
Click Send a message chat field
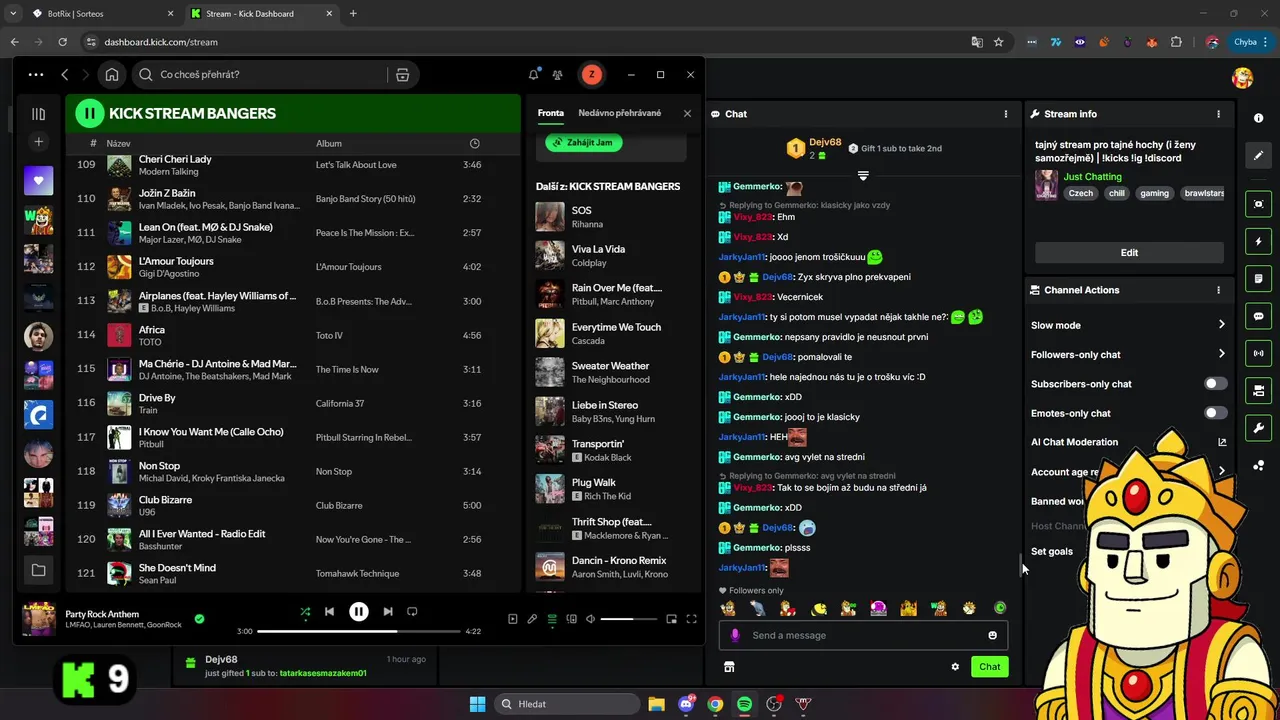tap(863, 635)
